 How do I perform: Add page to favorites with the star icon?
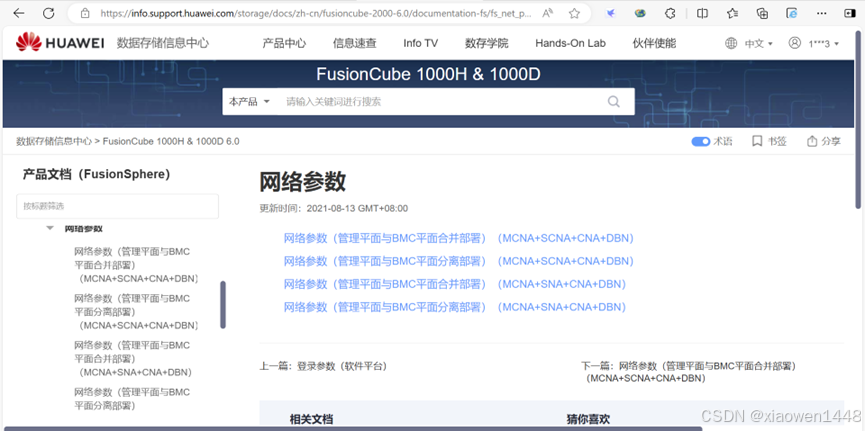[x=574, y=13]
